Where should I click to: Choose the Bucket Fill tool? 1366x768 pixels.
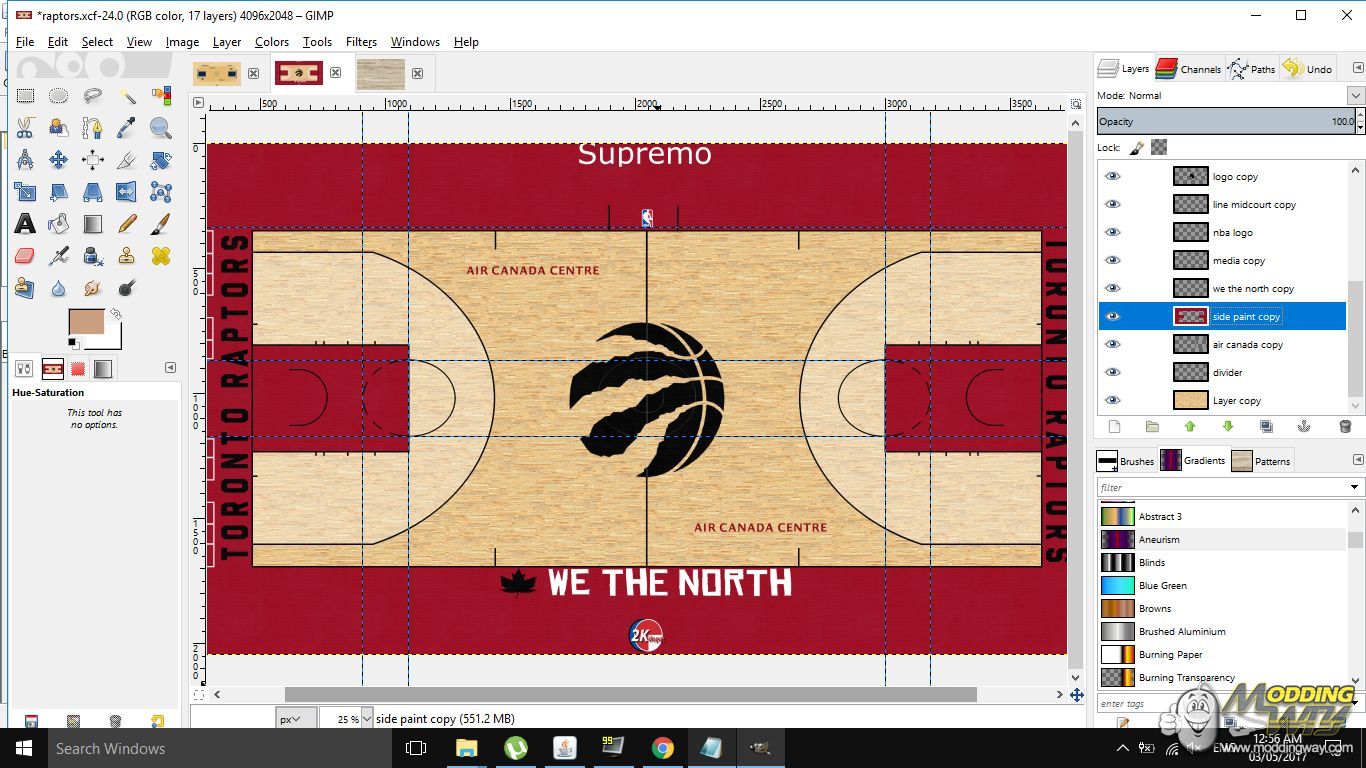pos(59,223)
